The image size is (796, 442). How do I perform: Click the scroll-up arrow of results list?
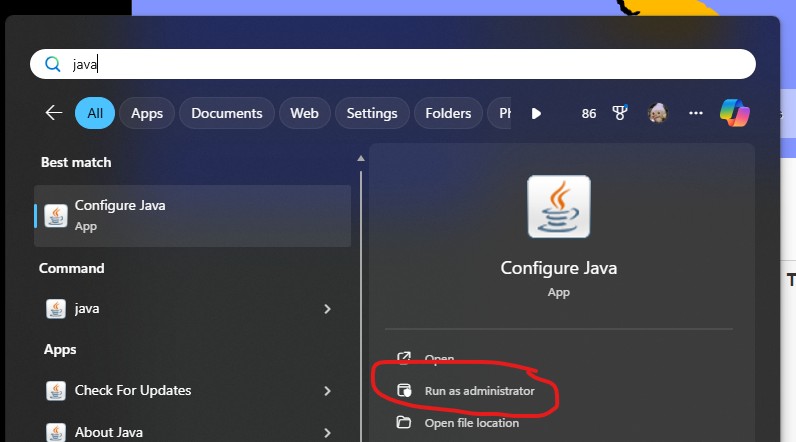click(361, 158)
